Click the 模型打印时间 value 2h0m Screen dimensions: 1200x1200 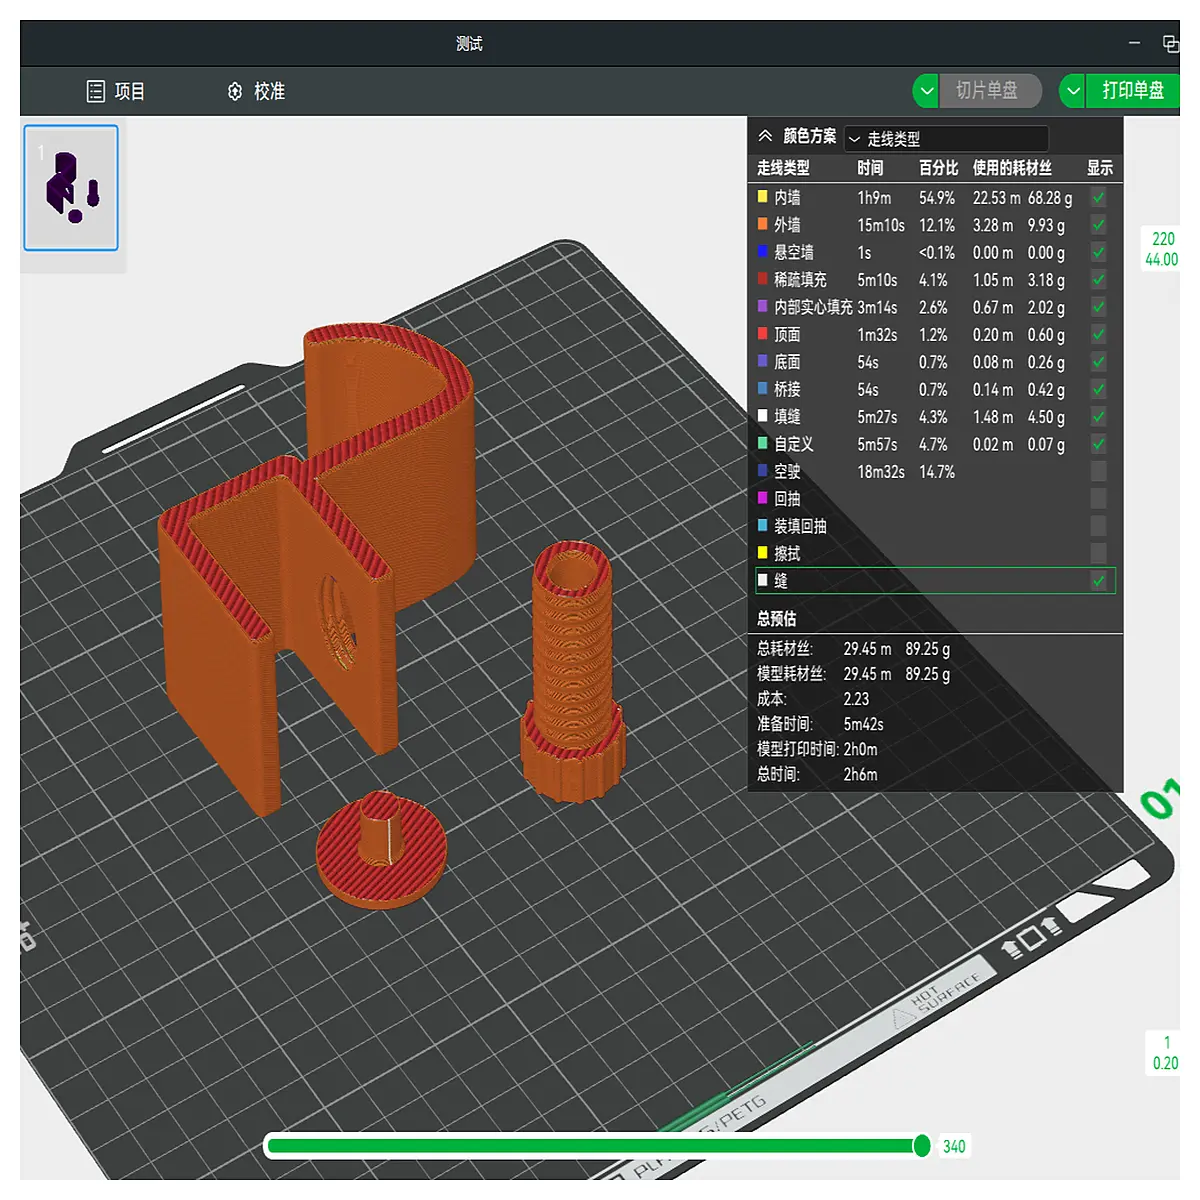point(860,749)
